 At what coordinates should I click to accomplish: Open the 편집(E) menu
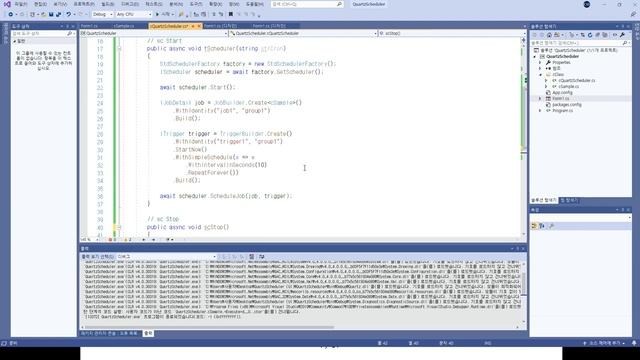click(40, 4)
